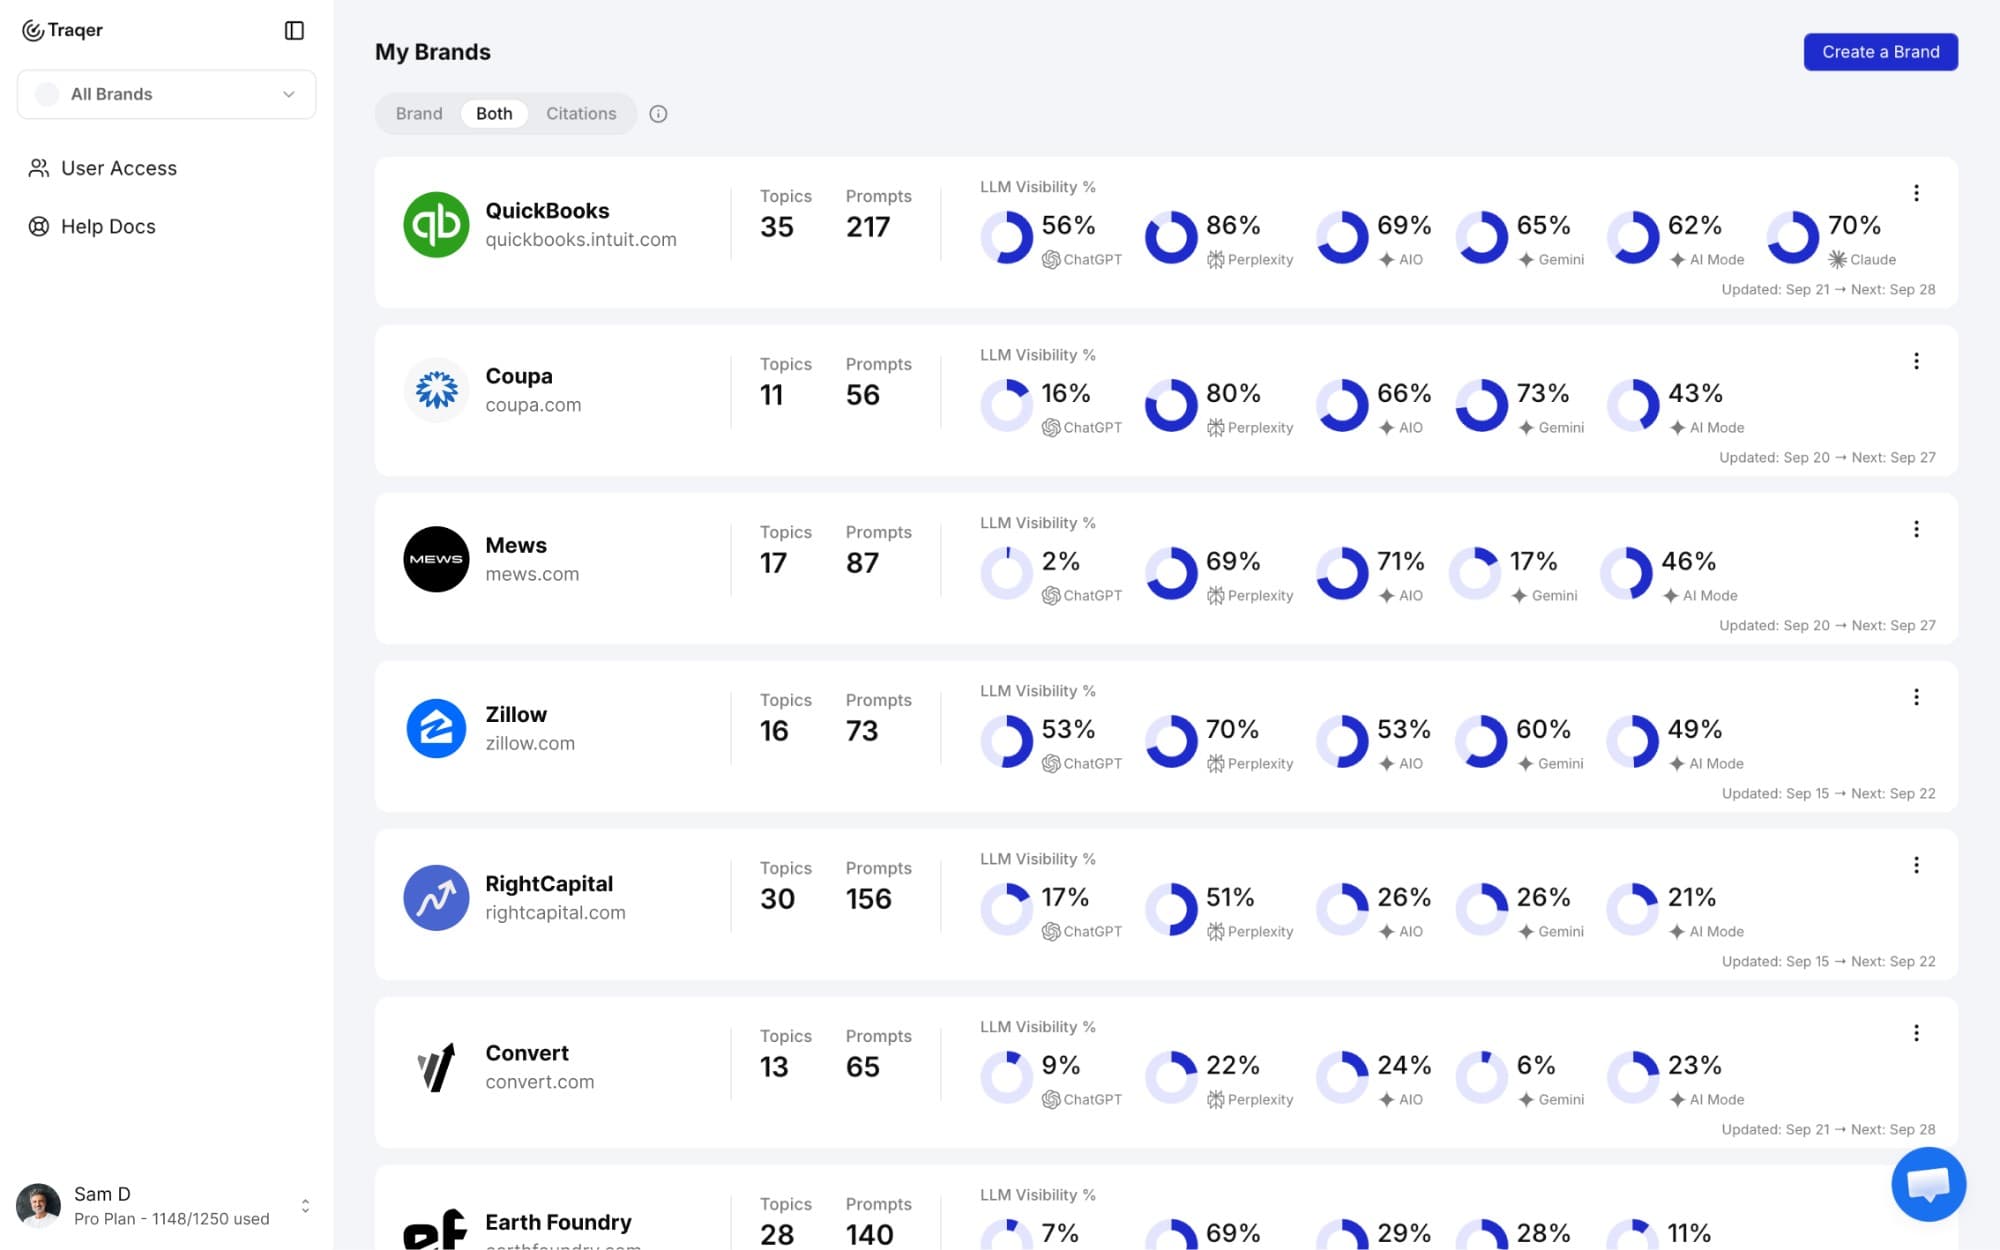Expand the Sam D account switcher
Screen dimensions: 2000x1250
tap(305, 1206)
